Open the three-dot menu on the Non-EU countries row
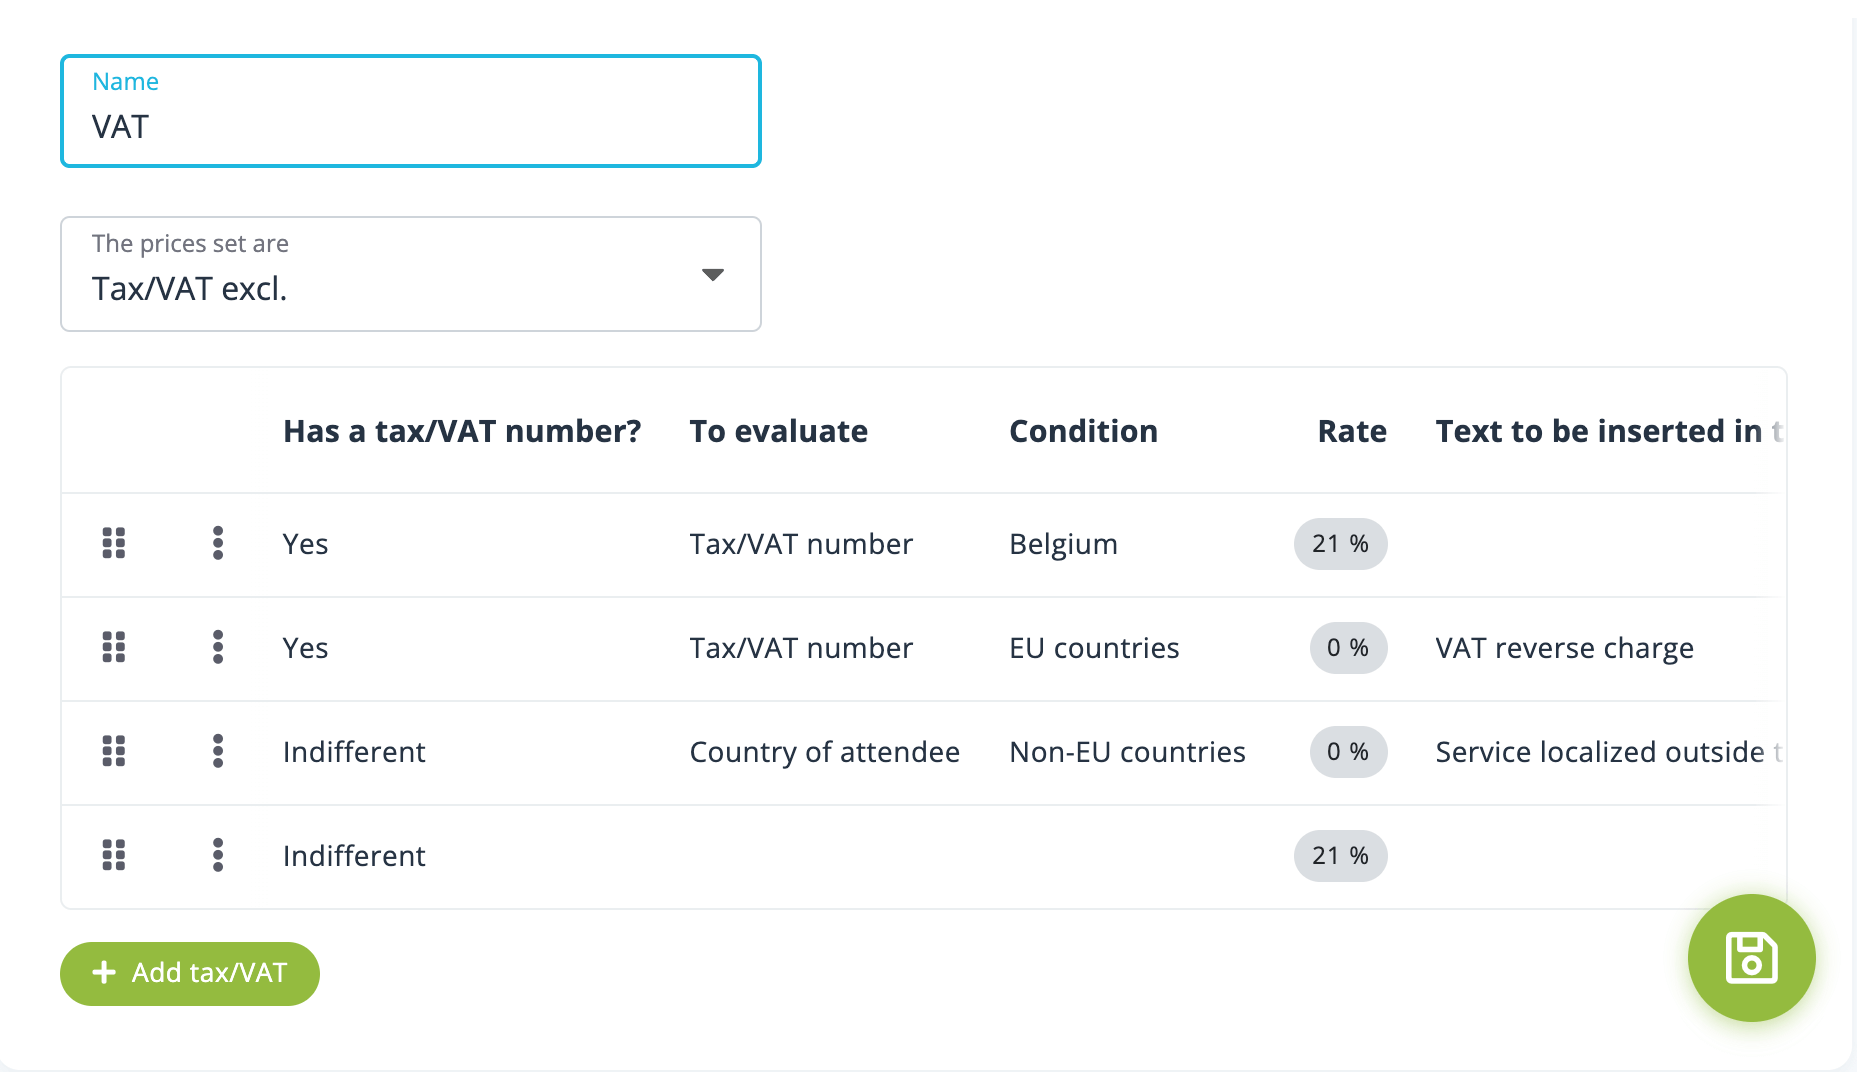This screenshot has width=1857, height=1072. (x=217, y=752)
